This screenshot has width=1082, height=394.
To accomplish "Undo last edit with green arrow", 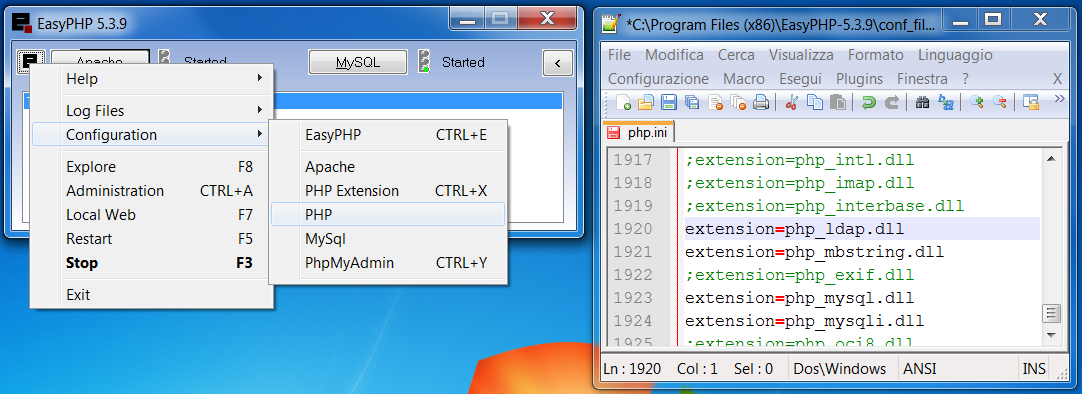I will pyautogui.click(x=869, y=103).
